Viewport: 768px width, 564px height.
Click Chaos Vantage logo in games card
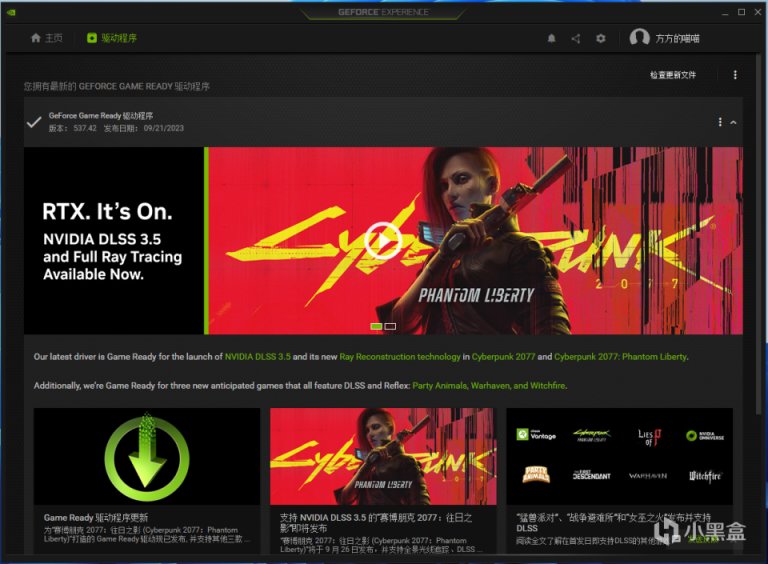click(x=536, y=435)
